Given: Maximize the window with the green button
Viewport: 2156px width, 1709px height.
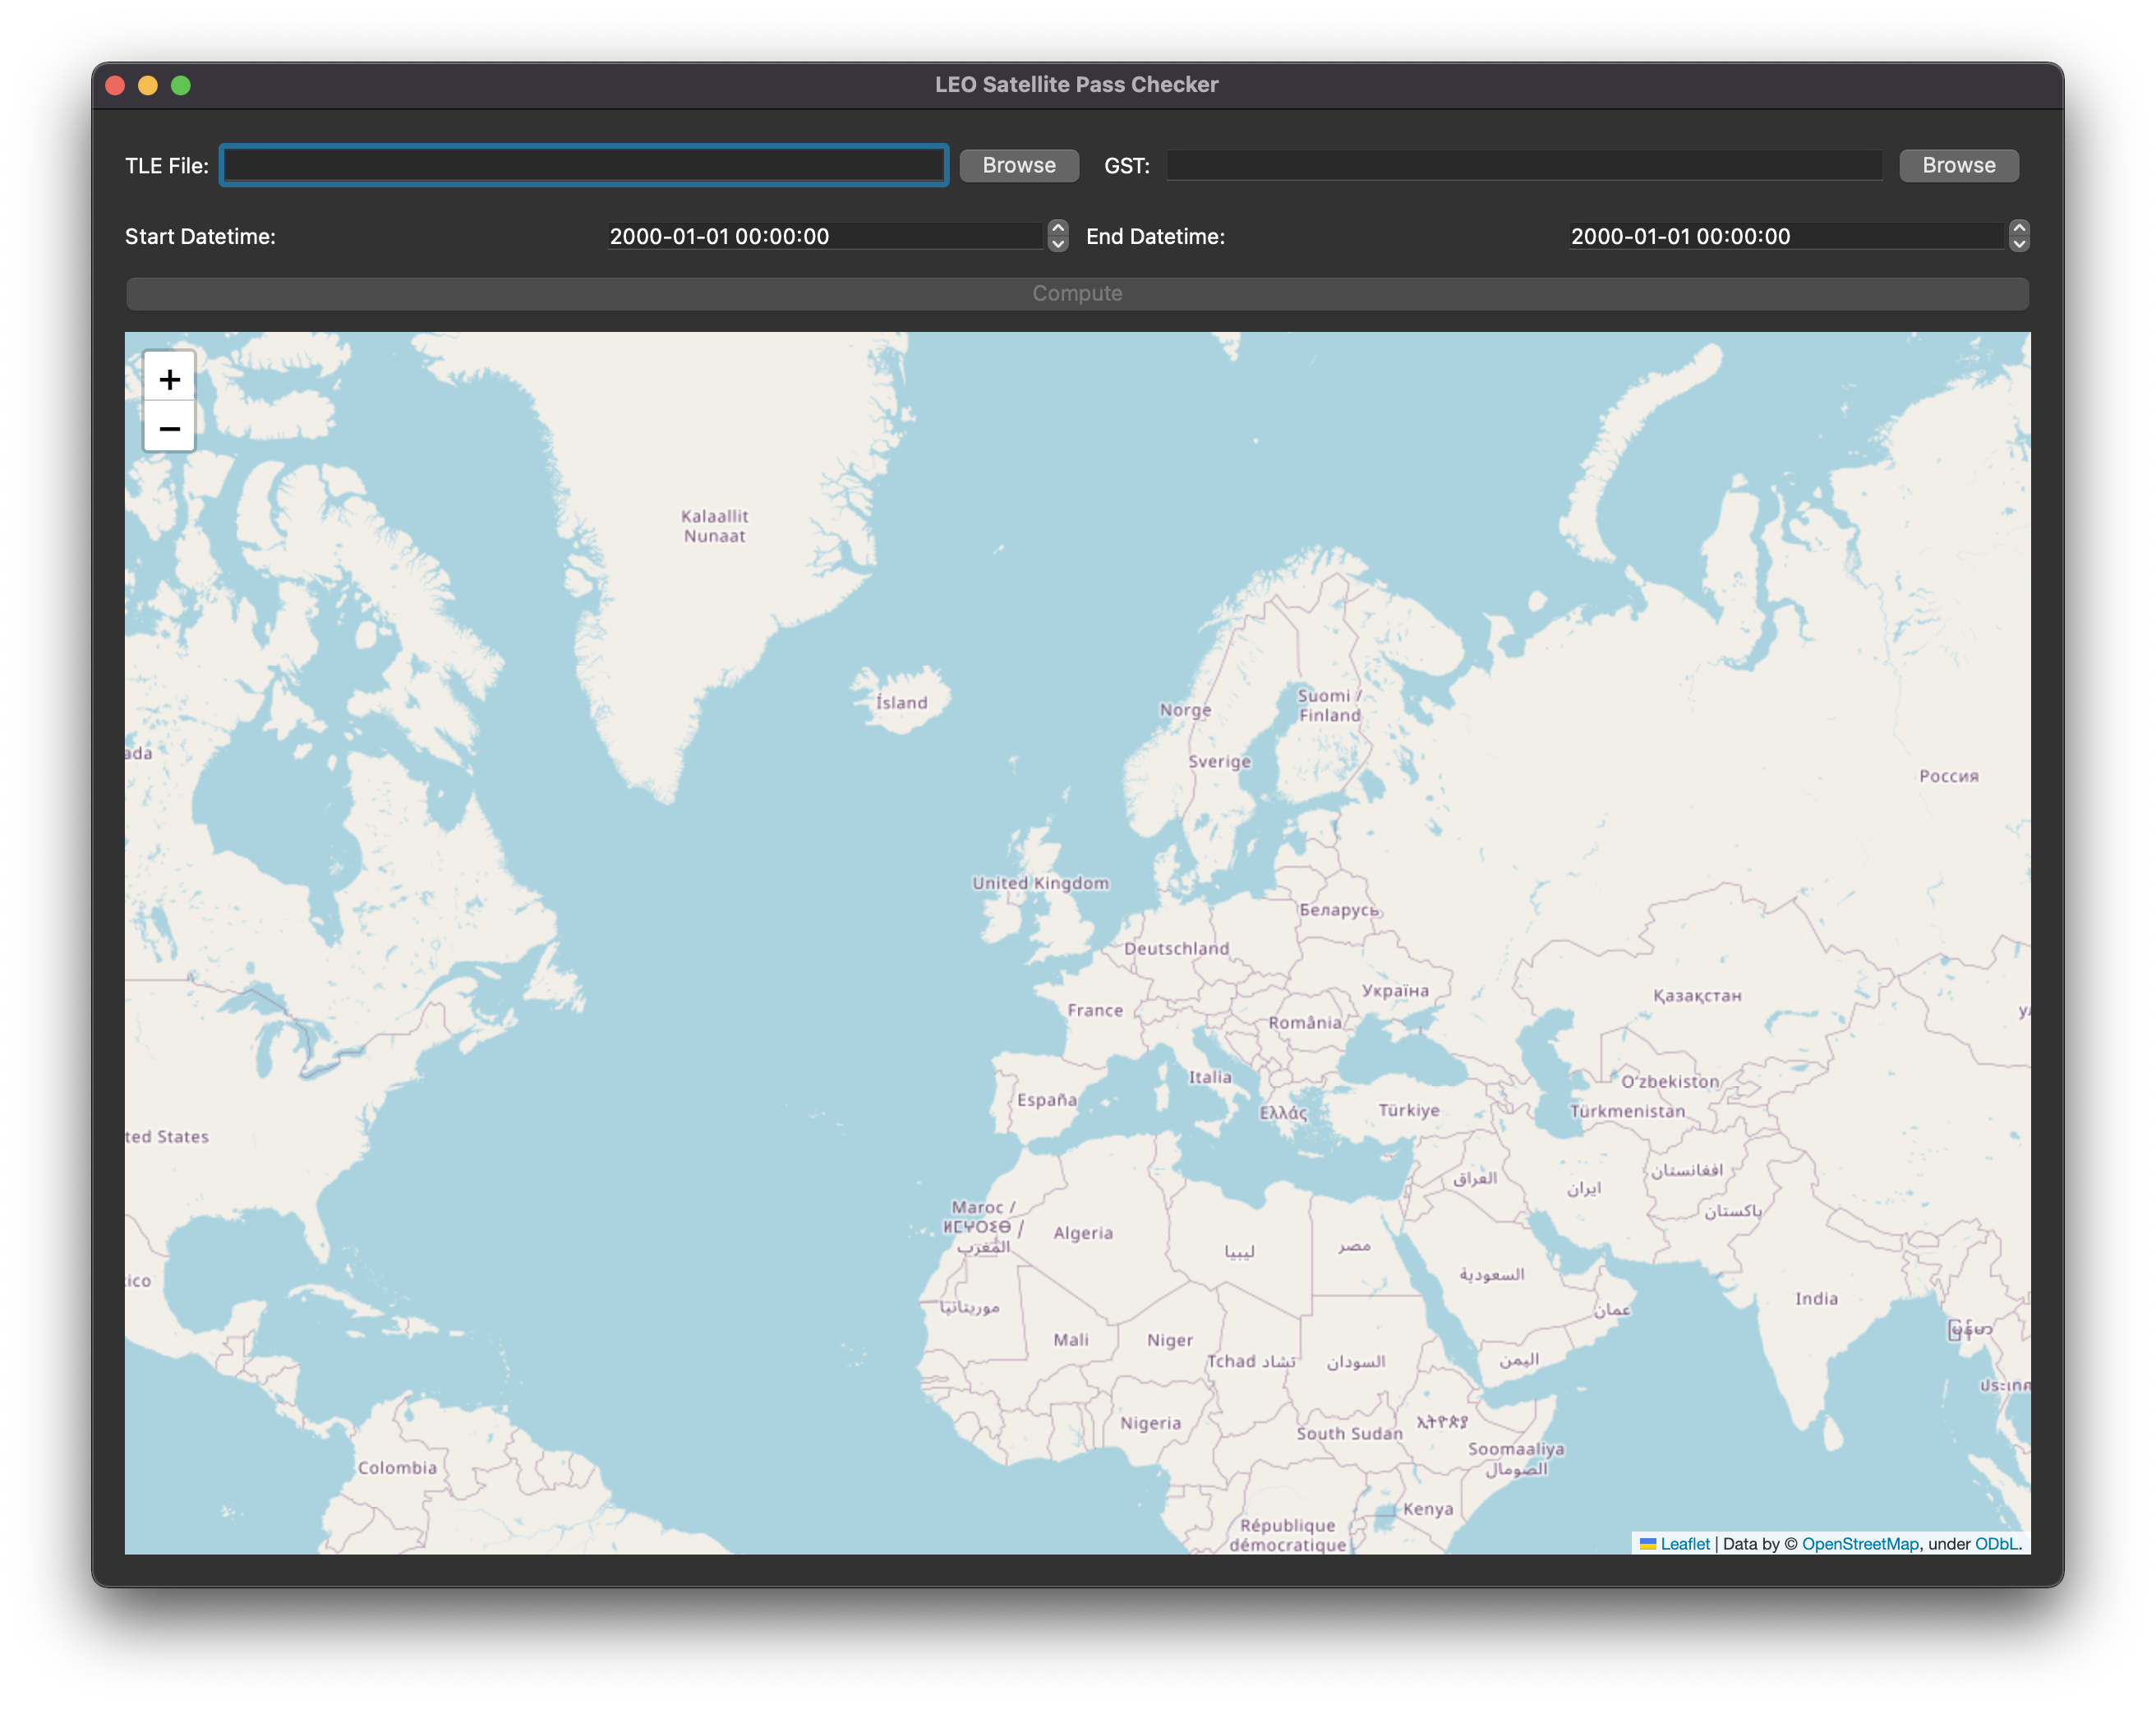Looking at the screenshot, I should 181,85.
